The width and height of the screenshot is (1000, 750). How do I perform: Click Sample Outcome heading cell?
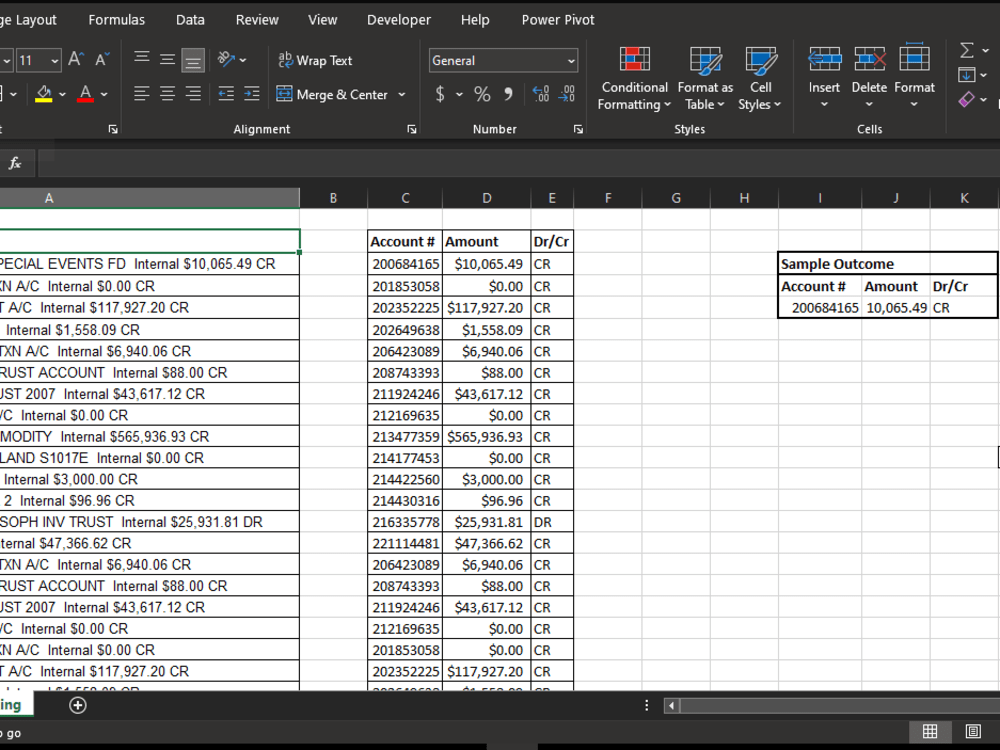click(x=887, y=263)
